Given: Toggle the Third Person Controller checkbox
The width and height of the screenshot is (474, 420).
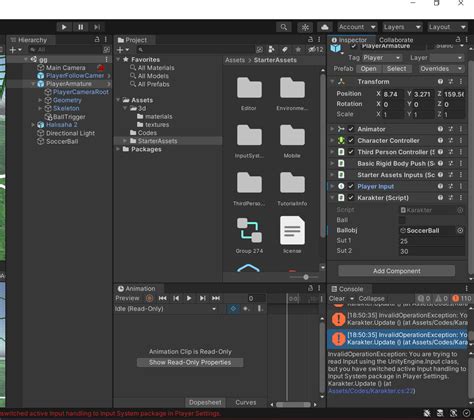Looking at the screenshot, I should coord(351,152).
